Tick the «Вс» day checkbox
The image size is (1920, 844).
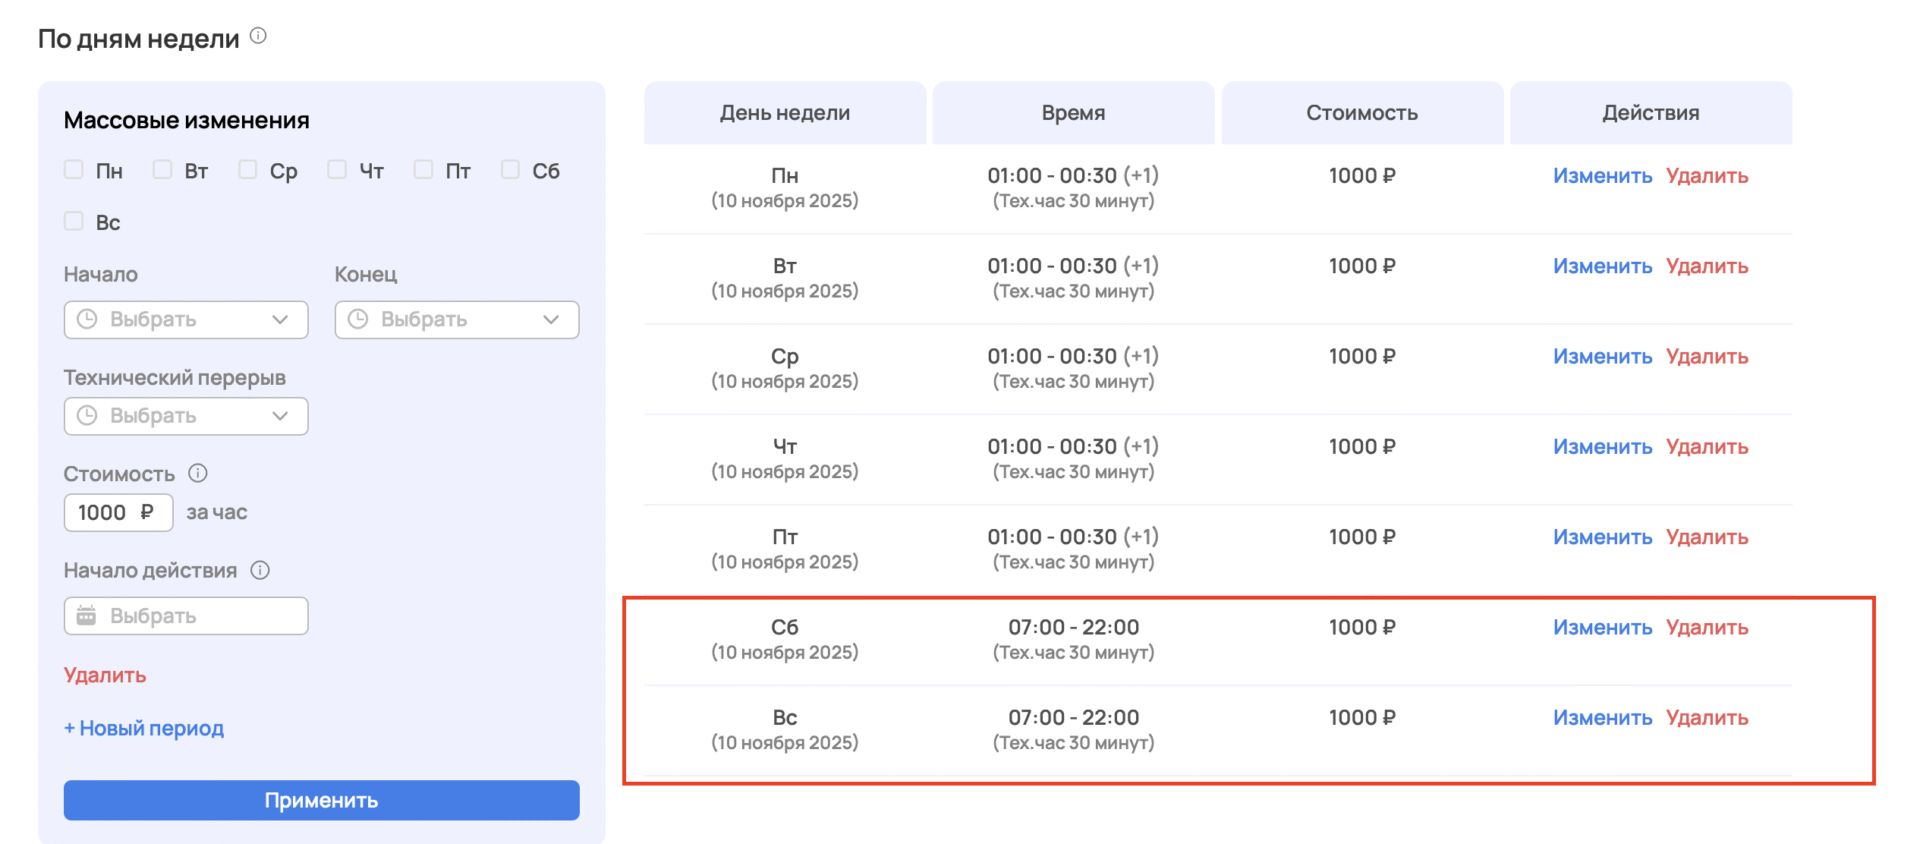(x=74, y=221)
